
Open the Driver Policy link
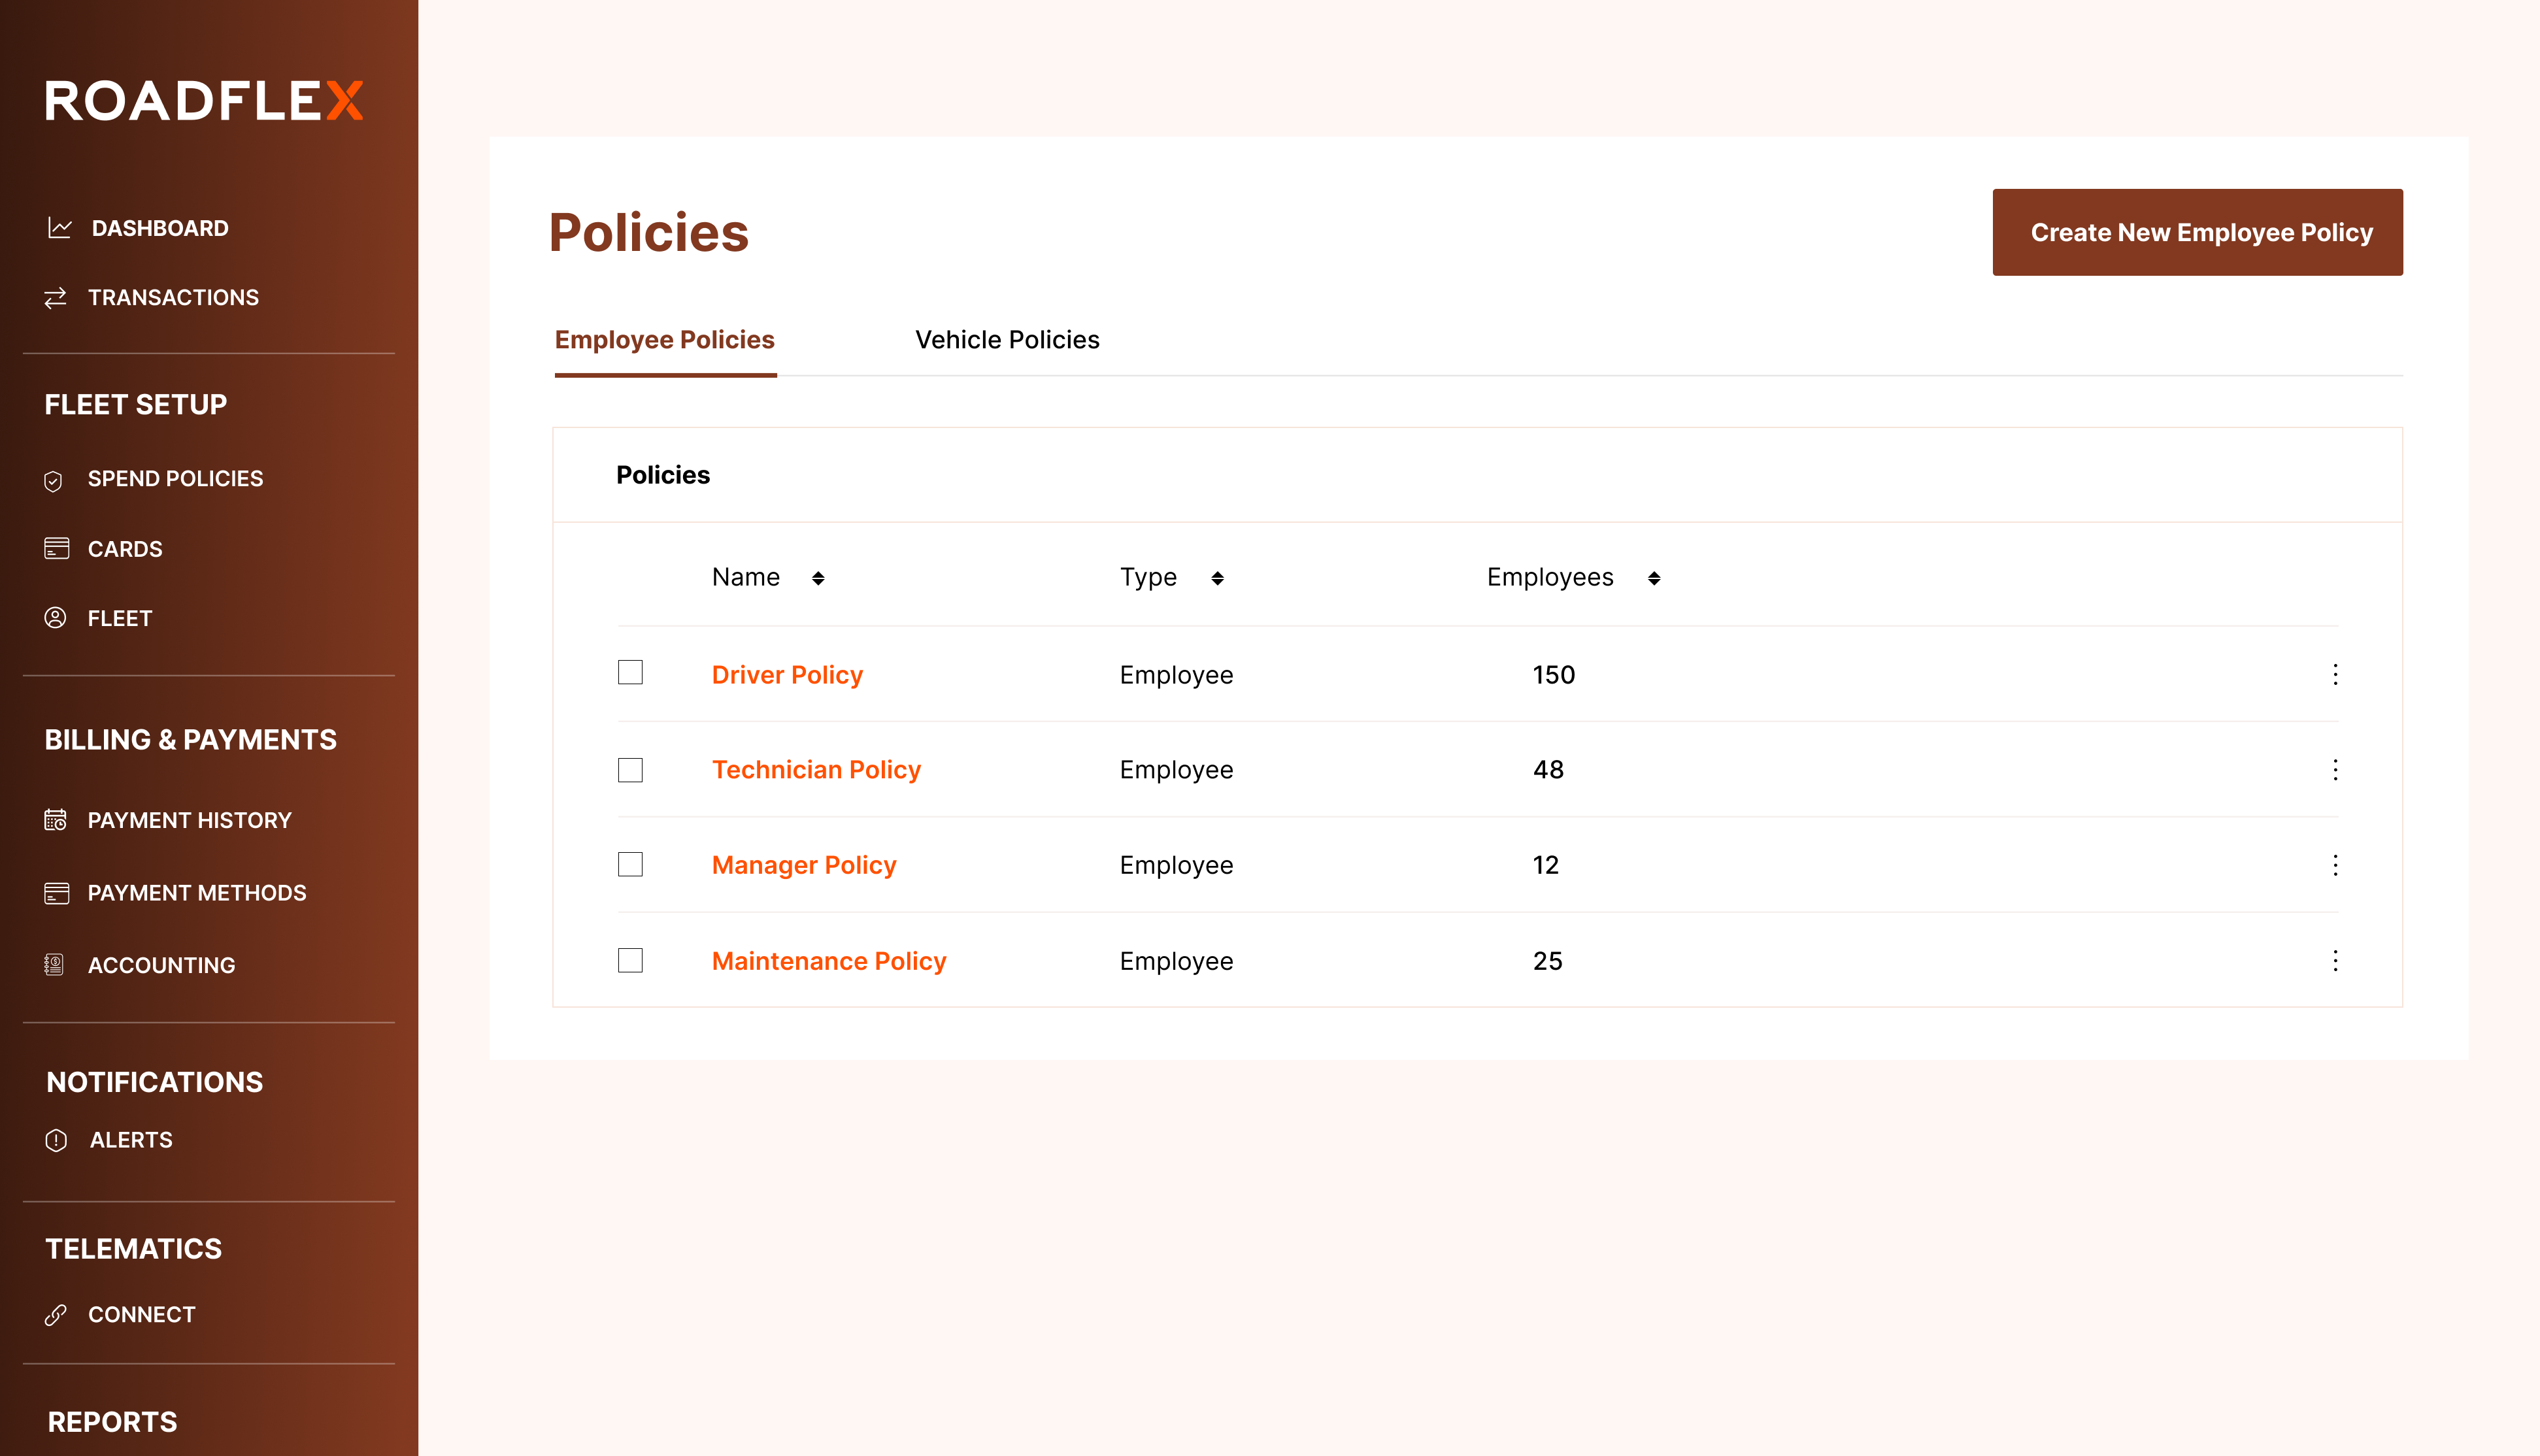787,674
